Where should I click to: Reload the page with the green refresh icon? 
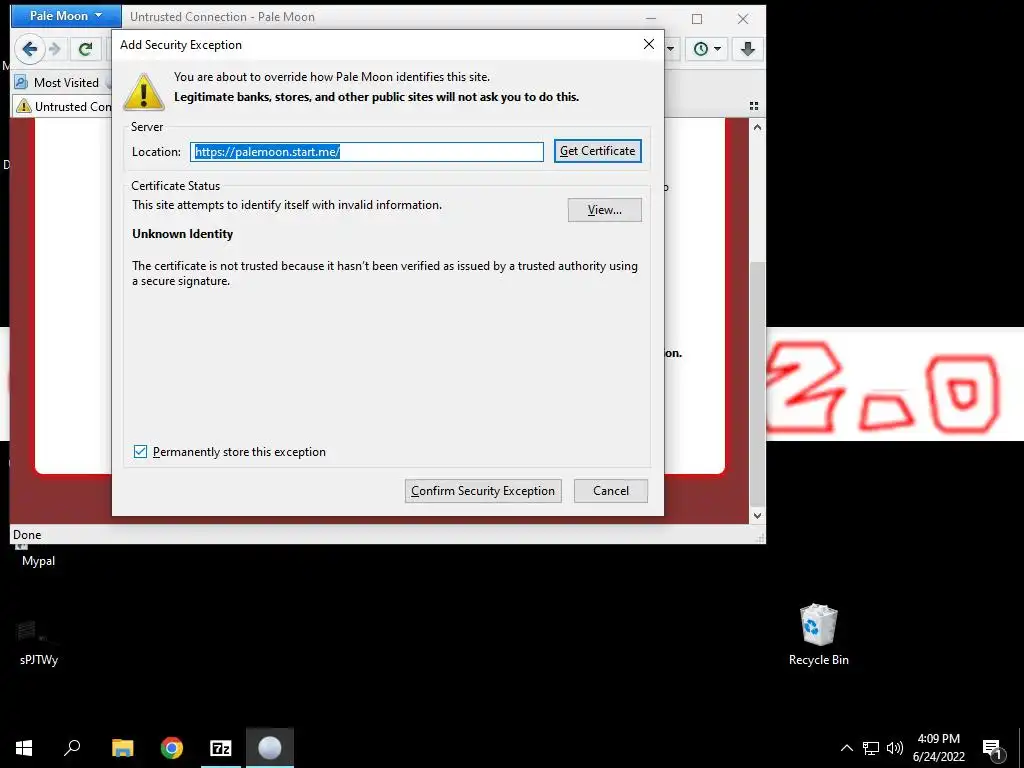(86, 48)
